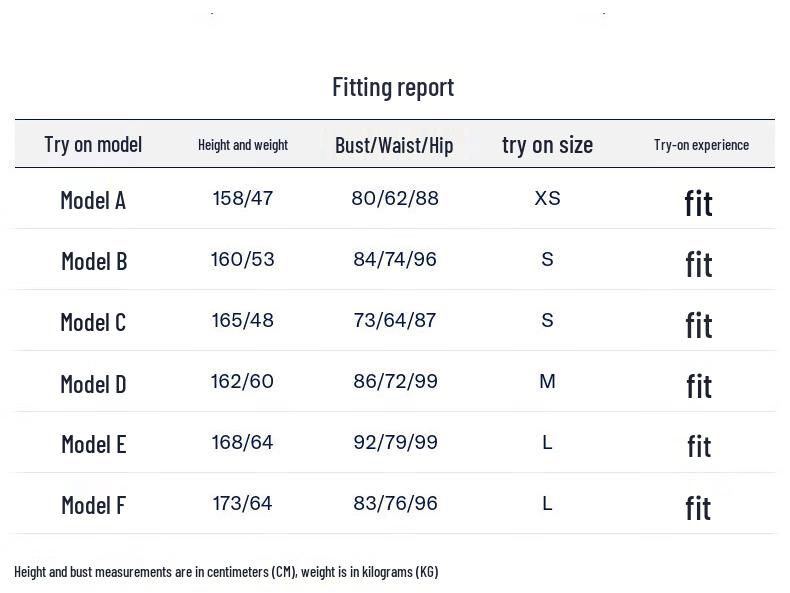Select the Model D row label

coord(93,383)
